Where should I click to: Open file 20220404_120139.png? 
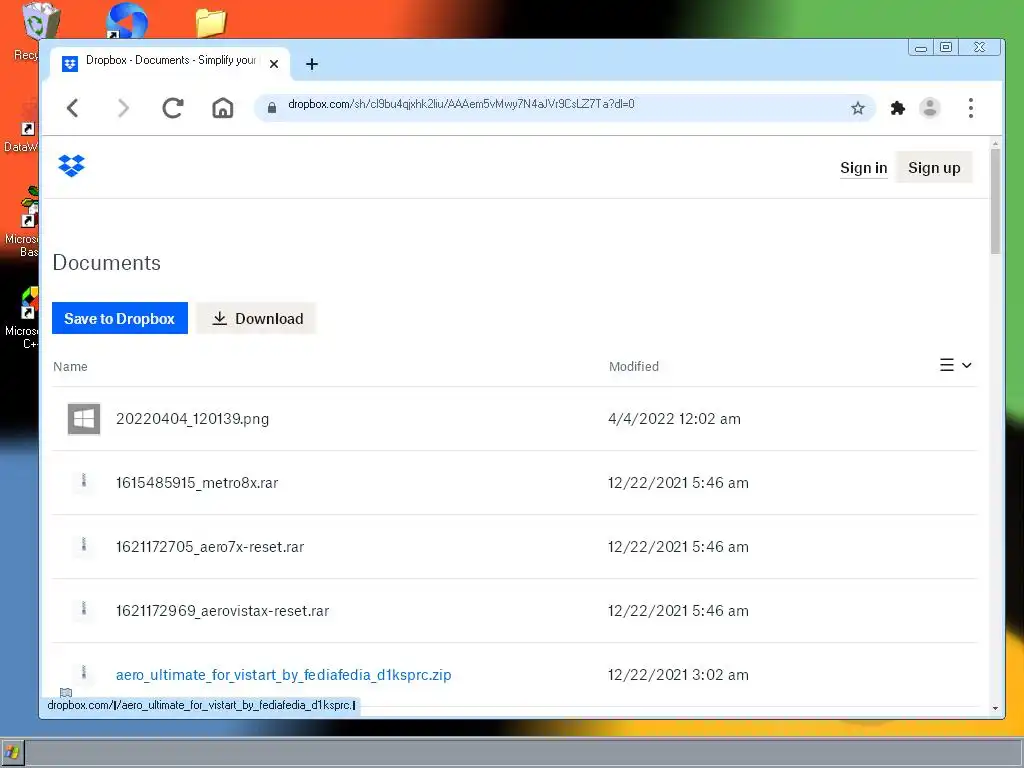click(192, 419)
